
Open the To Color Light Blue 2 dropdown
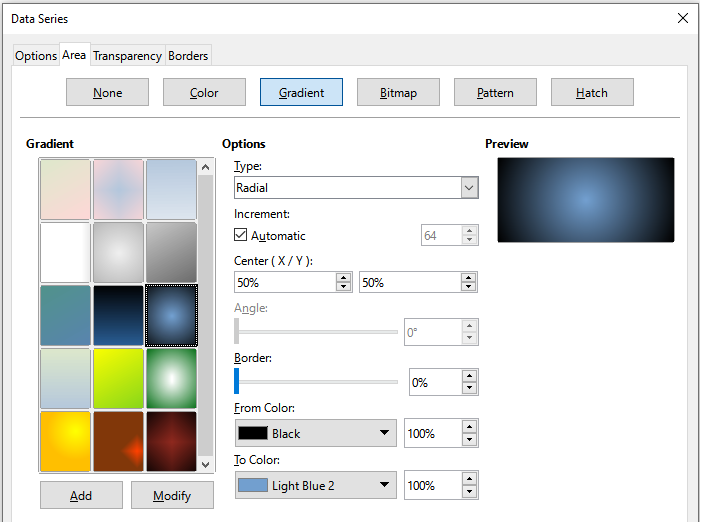316,485
